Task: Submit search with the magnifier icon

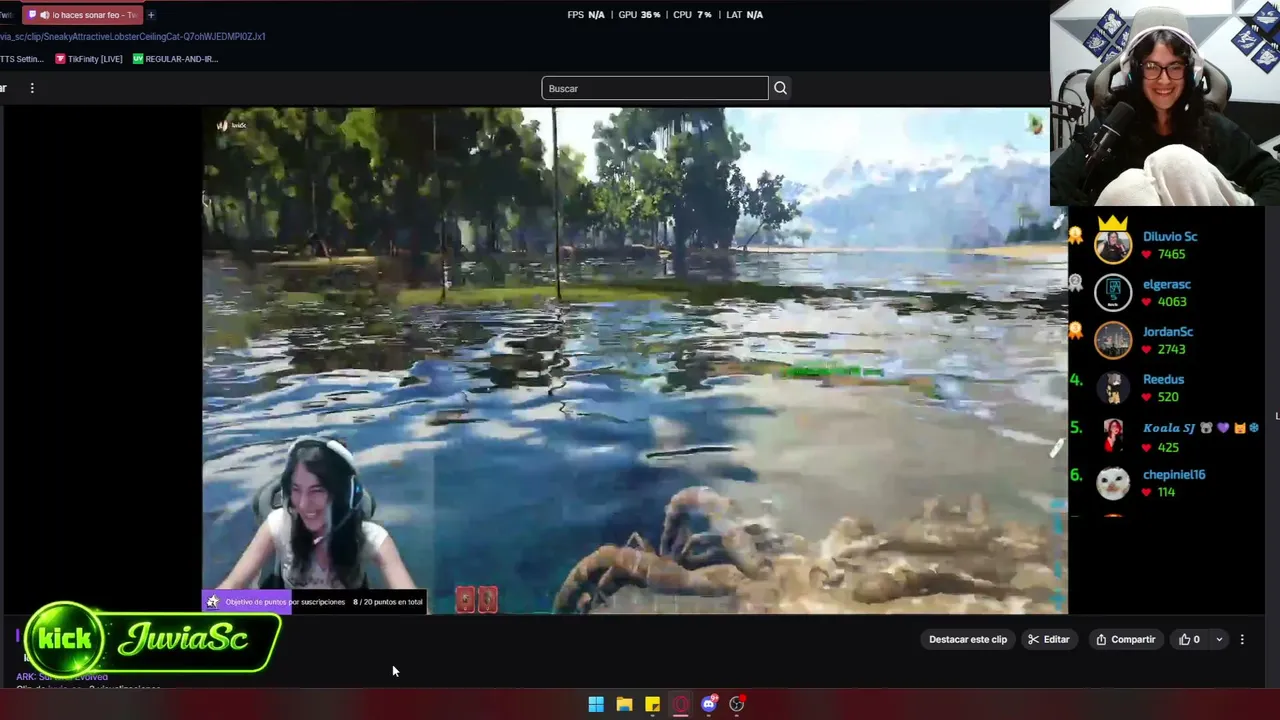Action: pos(780,88)
